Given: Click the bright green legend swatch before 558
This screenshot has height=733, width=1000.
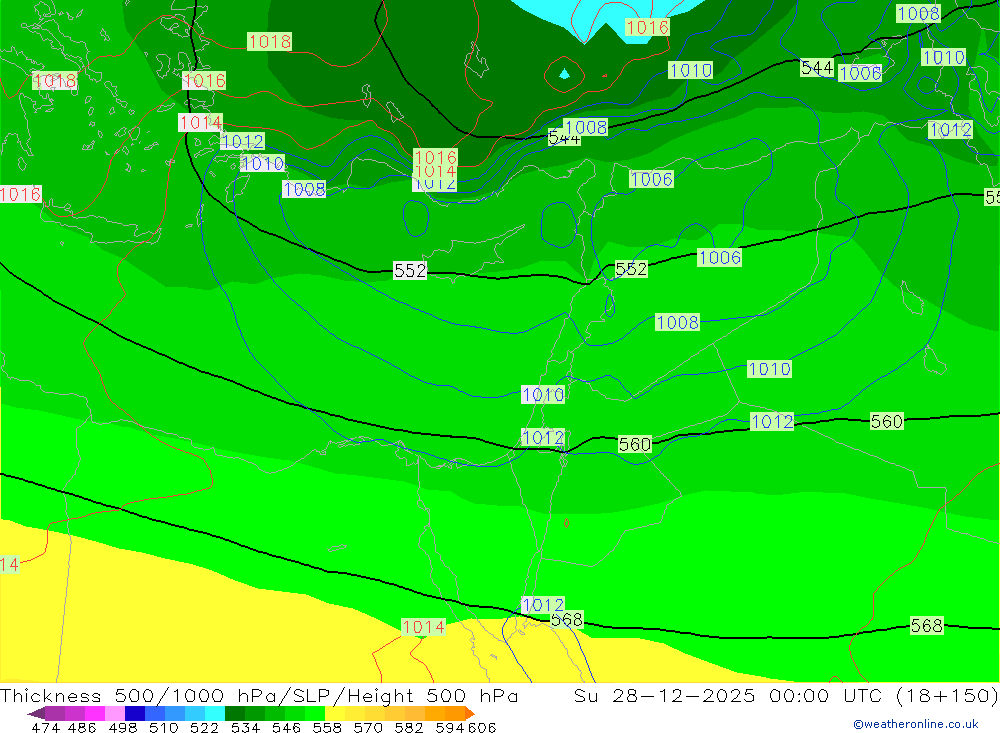Looking at the screenshot, I should click(315, 713).
